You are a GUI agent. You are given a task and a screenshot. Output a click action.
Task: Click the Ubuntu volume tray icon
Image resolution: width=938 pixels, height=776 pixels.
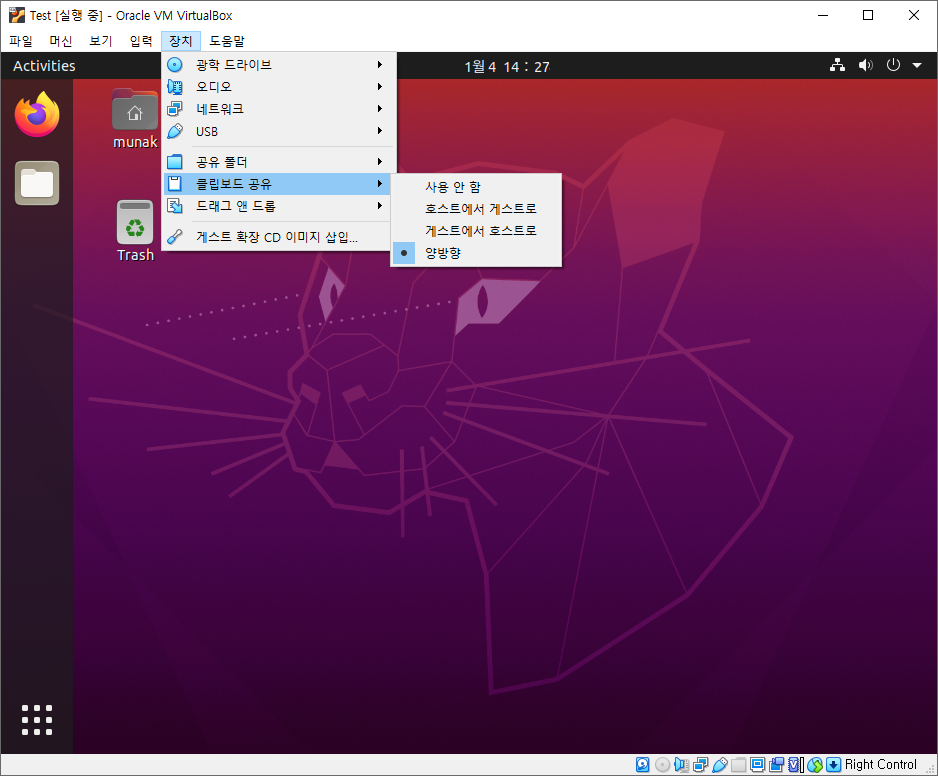(x=866, y=65)
